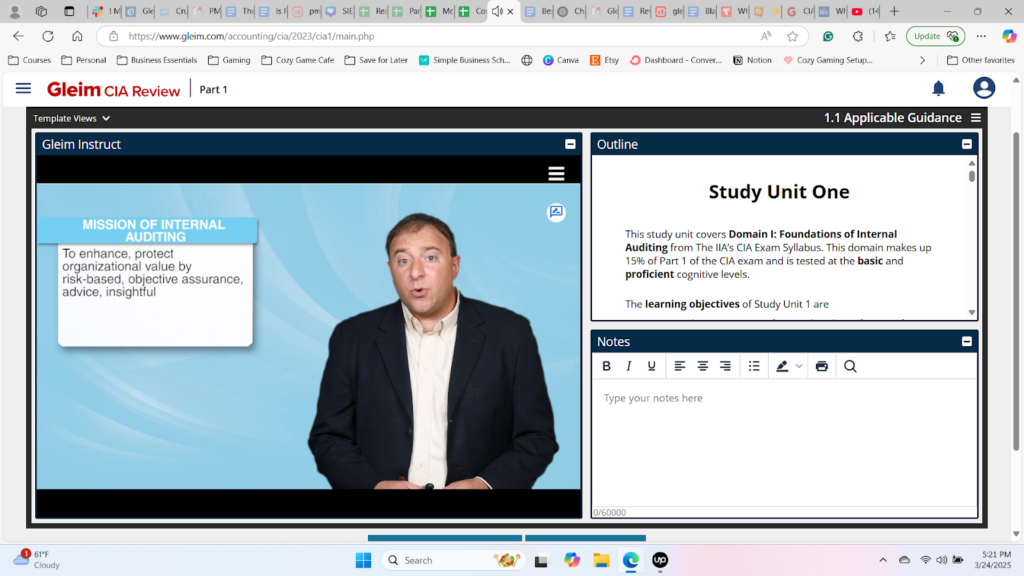The height and width of the screenshot is (576, 1024).
Task: Apply bold formatting in the Notes toolbar
Action: click(x=607, y=366)
